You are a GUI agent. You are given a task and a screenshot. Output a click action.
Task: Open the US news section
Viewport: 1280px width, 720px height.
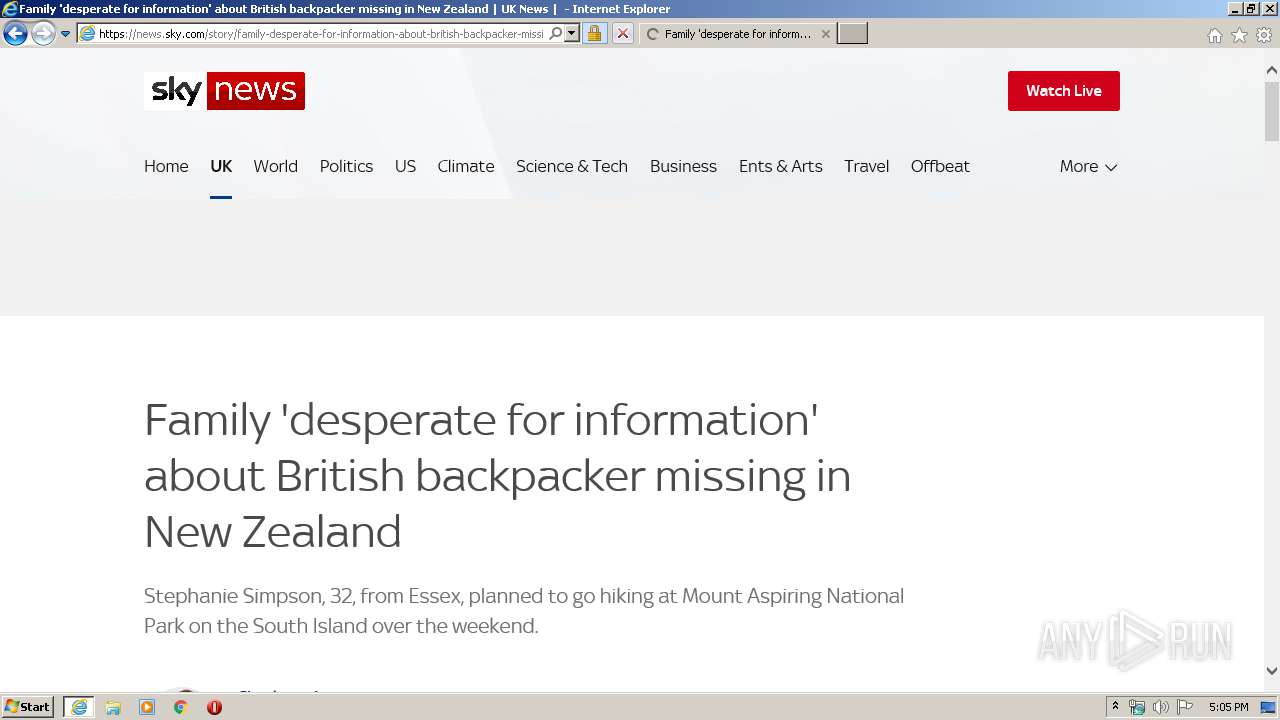coord(405,166)
